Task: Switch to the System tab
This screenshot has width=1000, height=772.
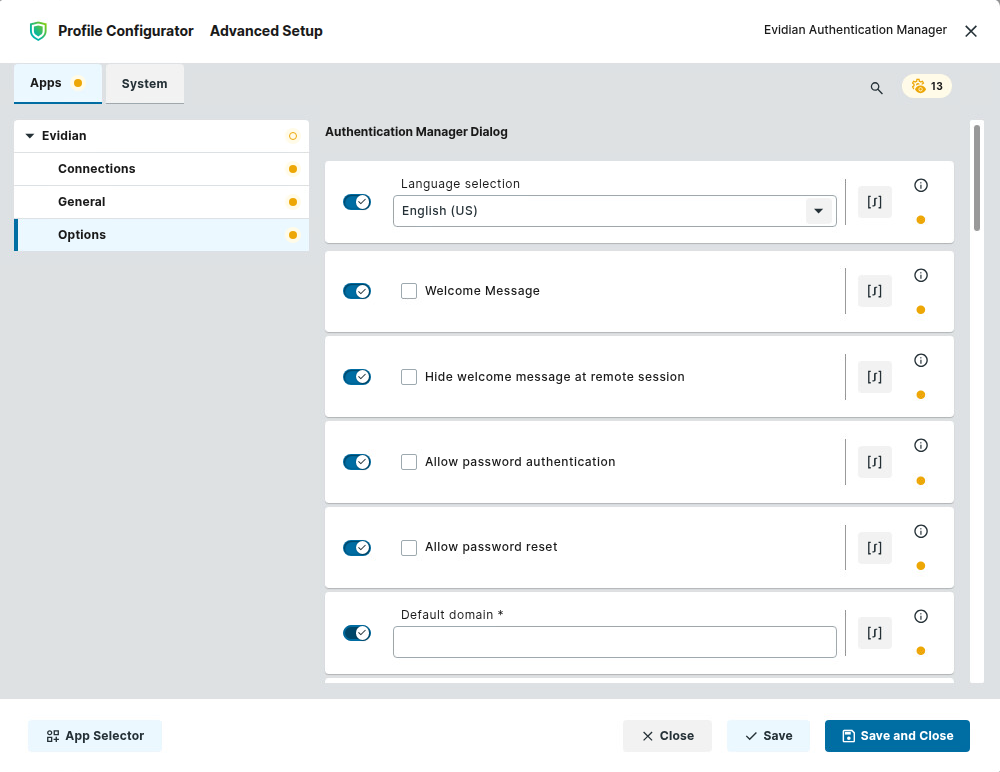Action: pos(145,84)
